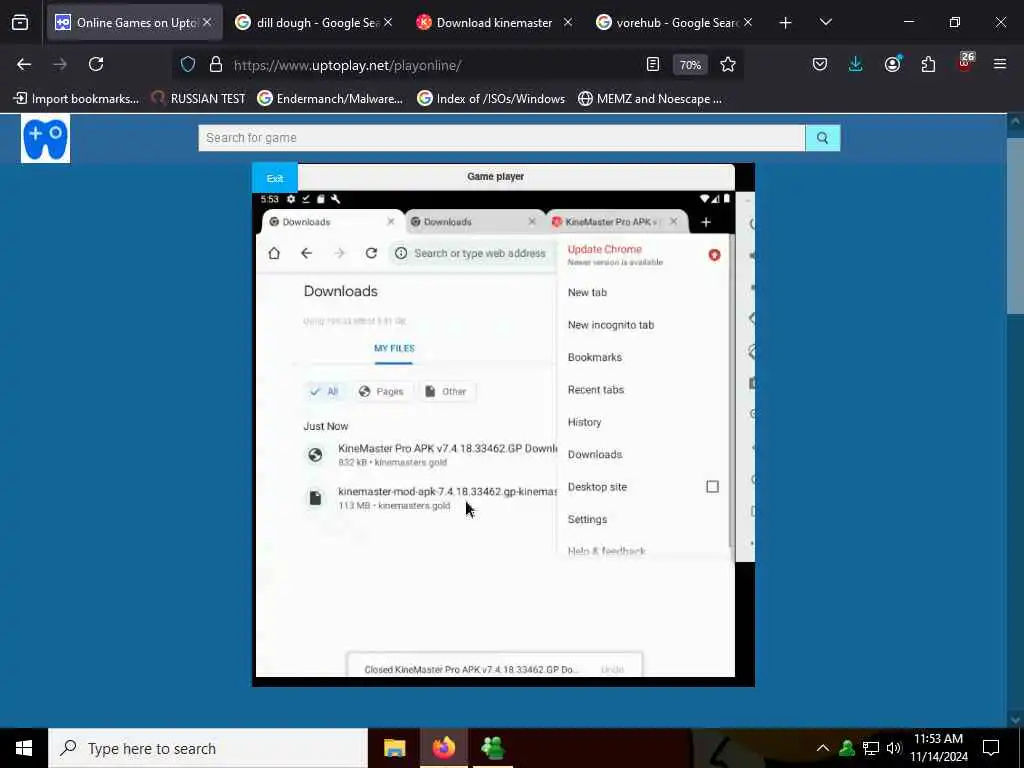Viewport: 1024px width, 768px height.
Task: Select the Pages filter chip
Action: [381, 391]
